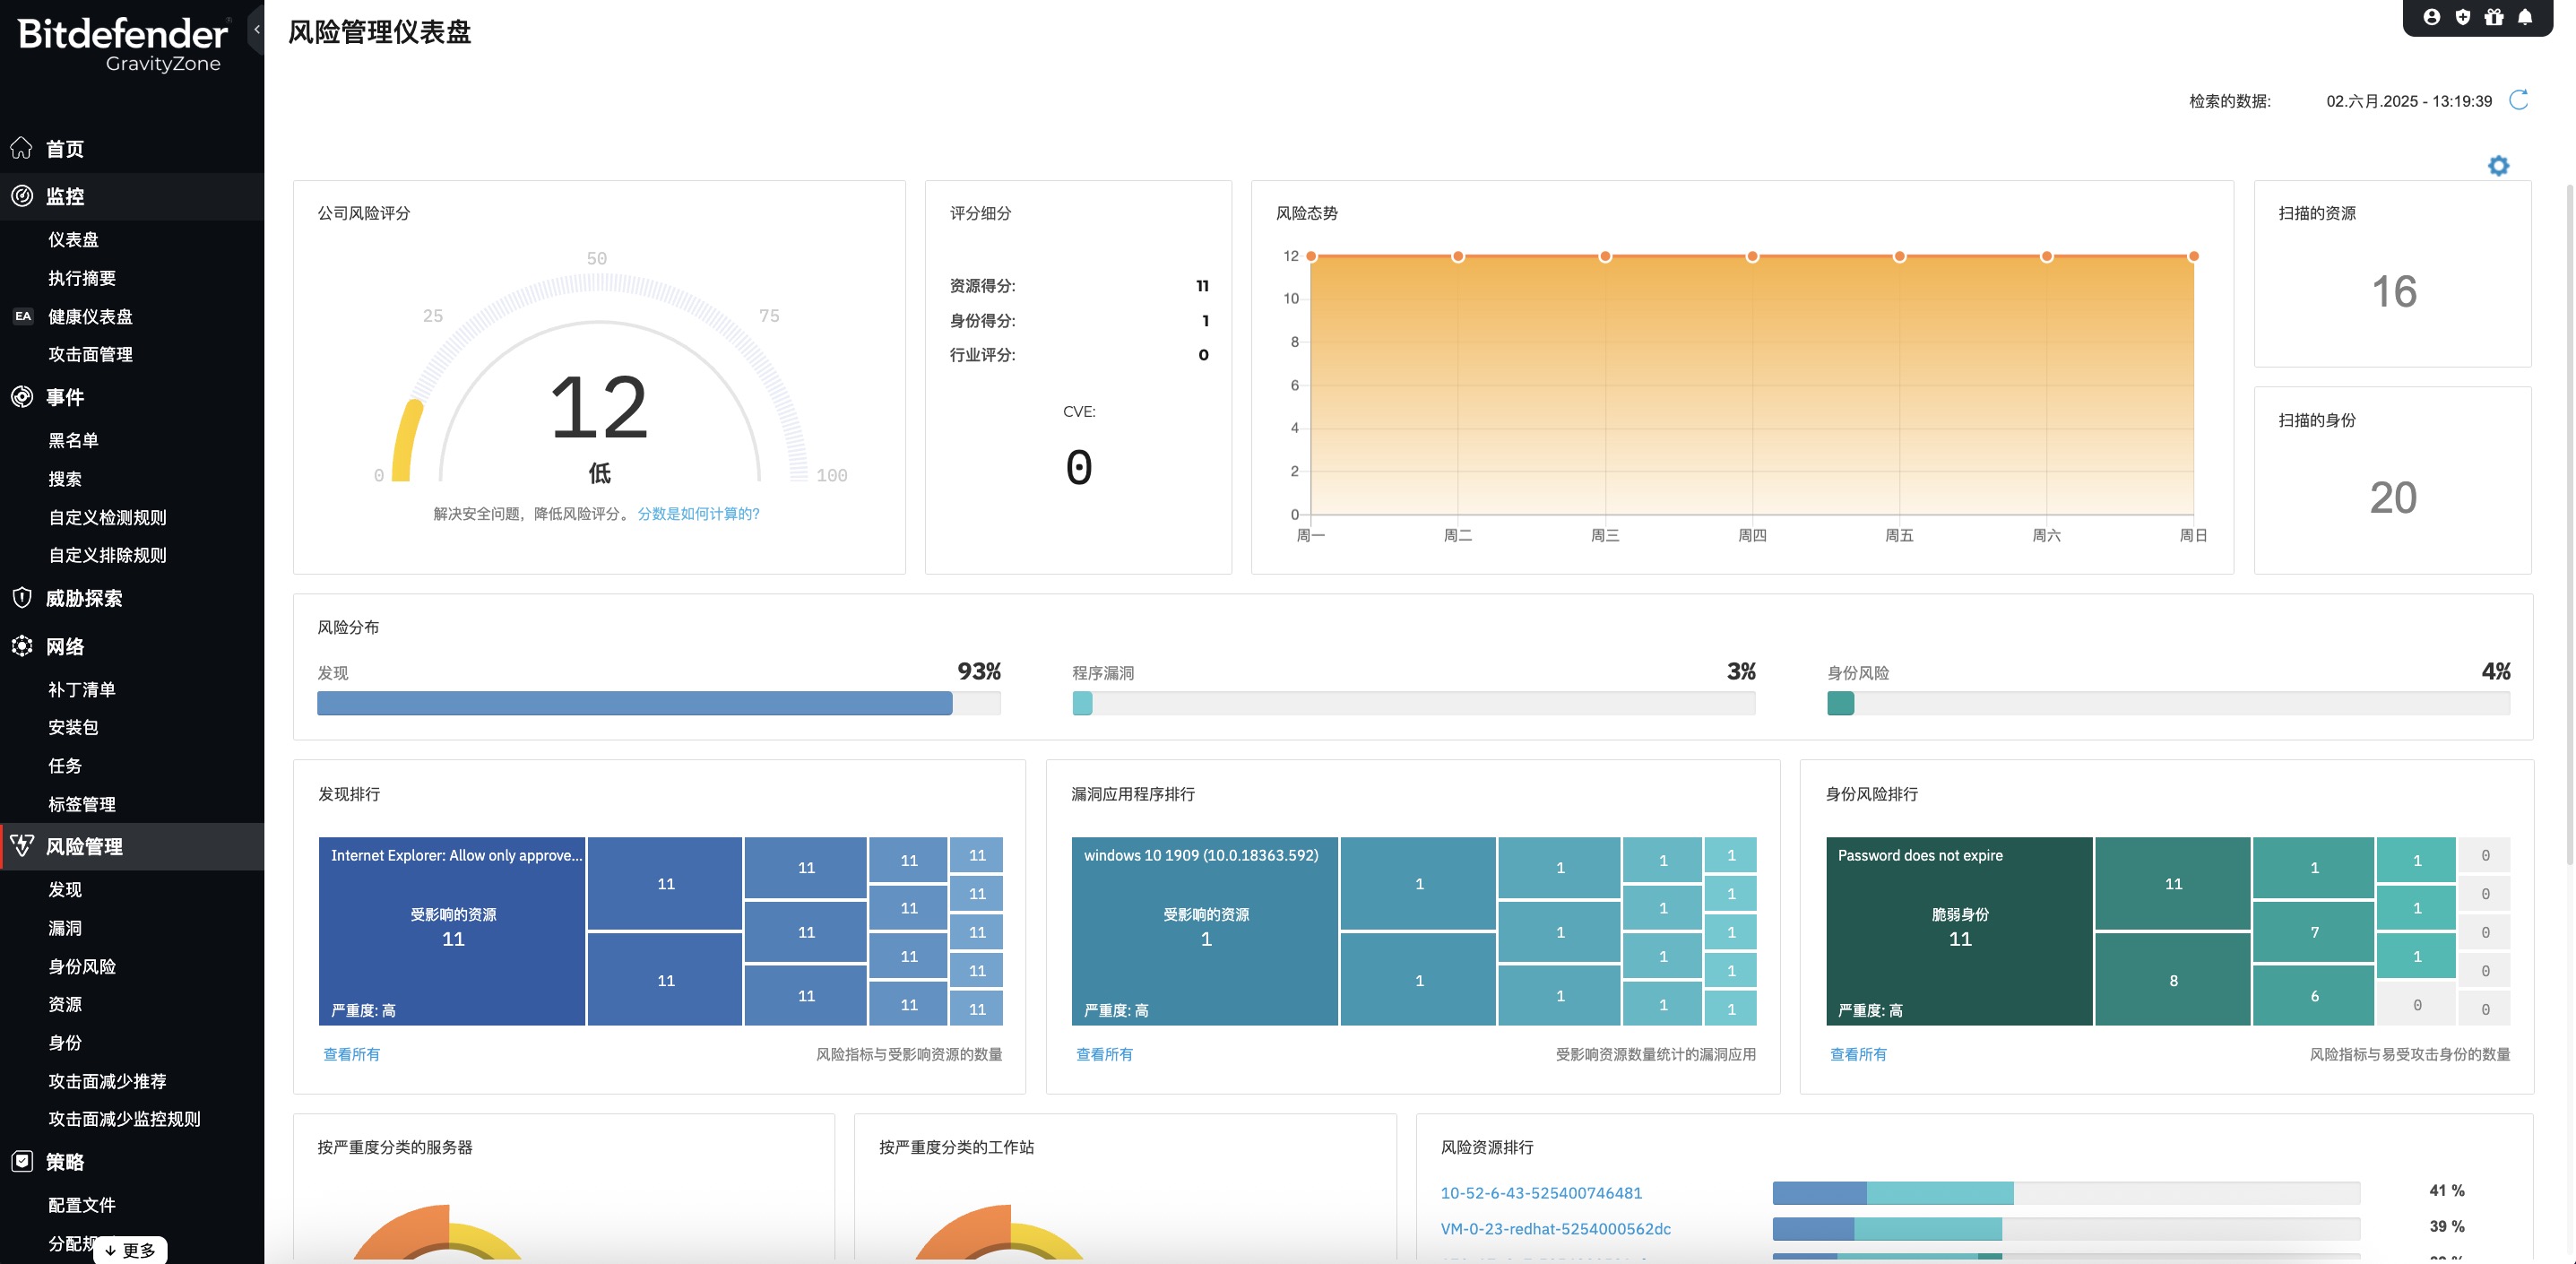Click 分数是如何计算的? link
The image size is (2576, 1264).
click(x=698, y=514)
